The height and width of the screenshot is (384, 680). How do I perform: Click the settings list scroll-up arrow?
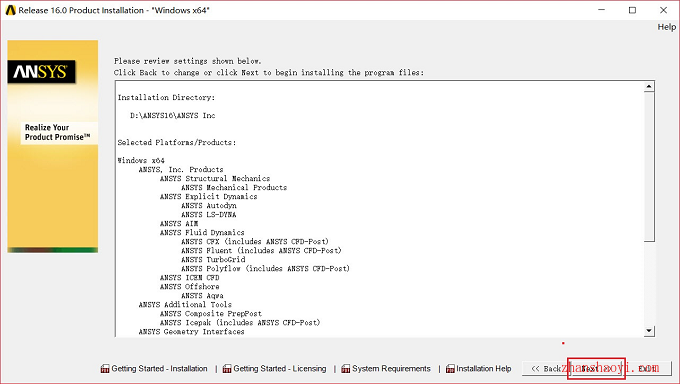(649, 87)
